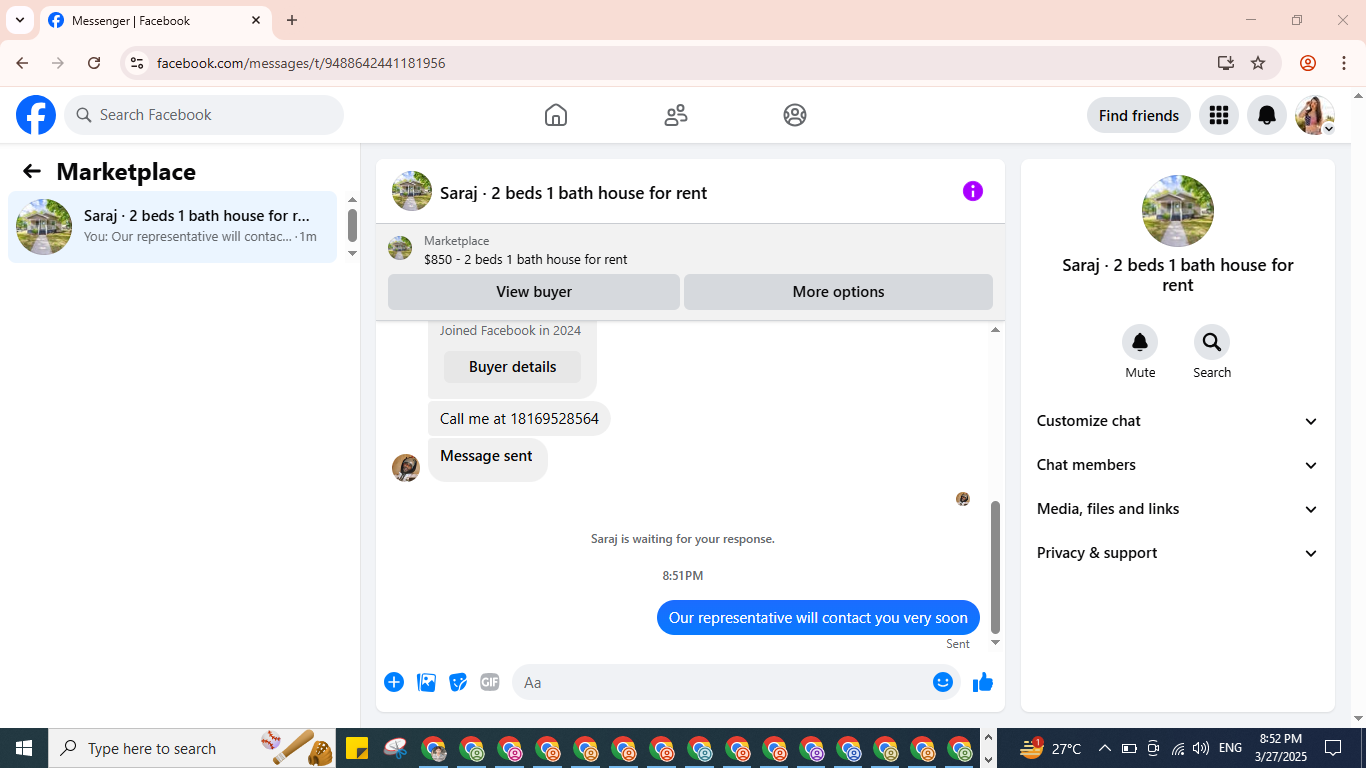Open the account profile picture menu

(x=1315, y=115)
